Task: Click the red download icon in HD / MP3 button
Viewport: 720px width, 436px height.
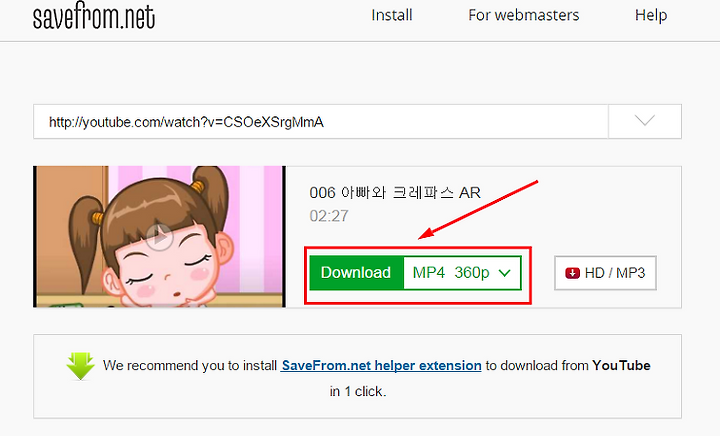Action: 572,273
